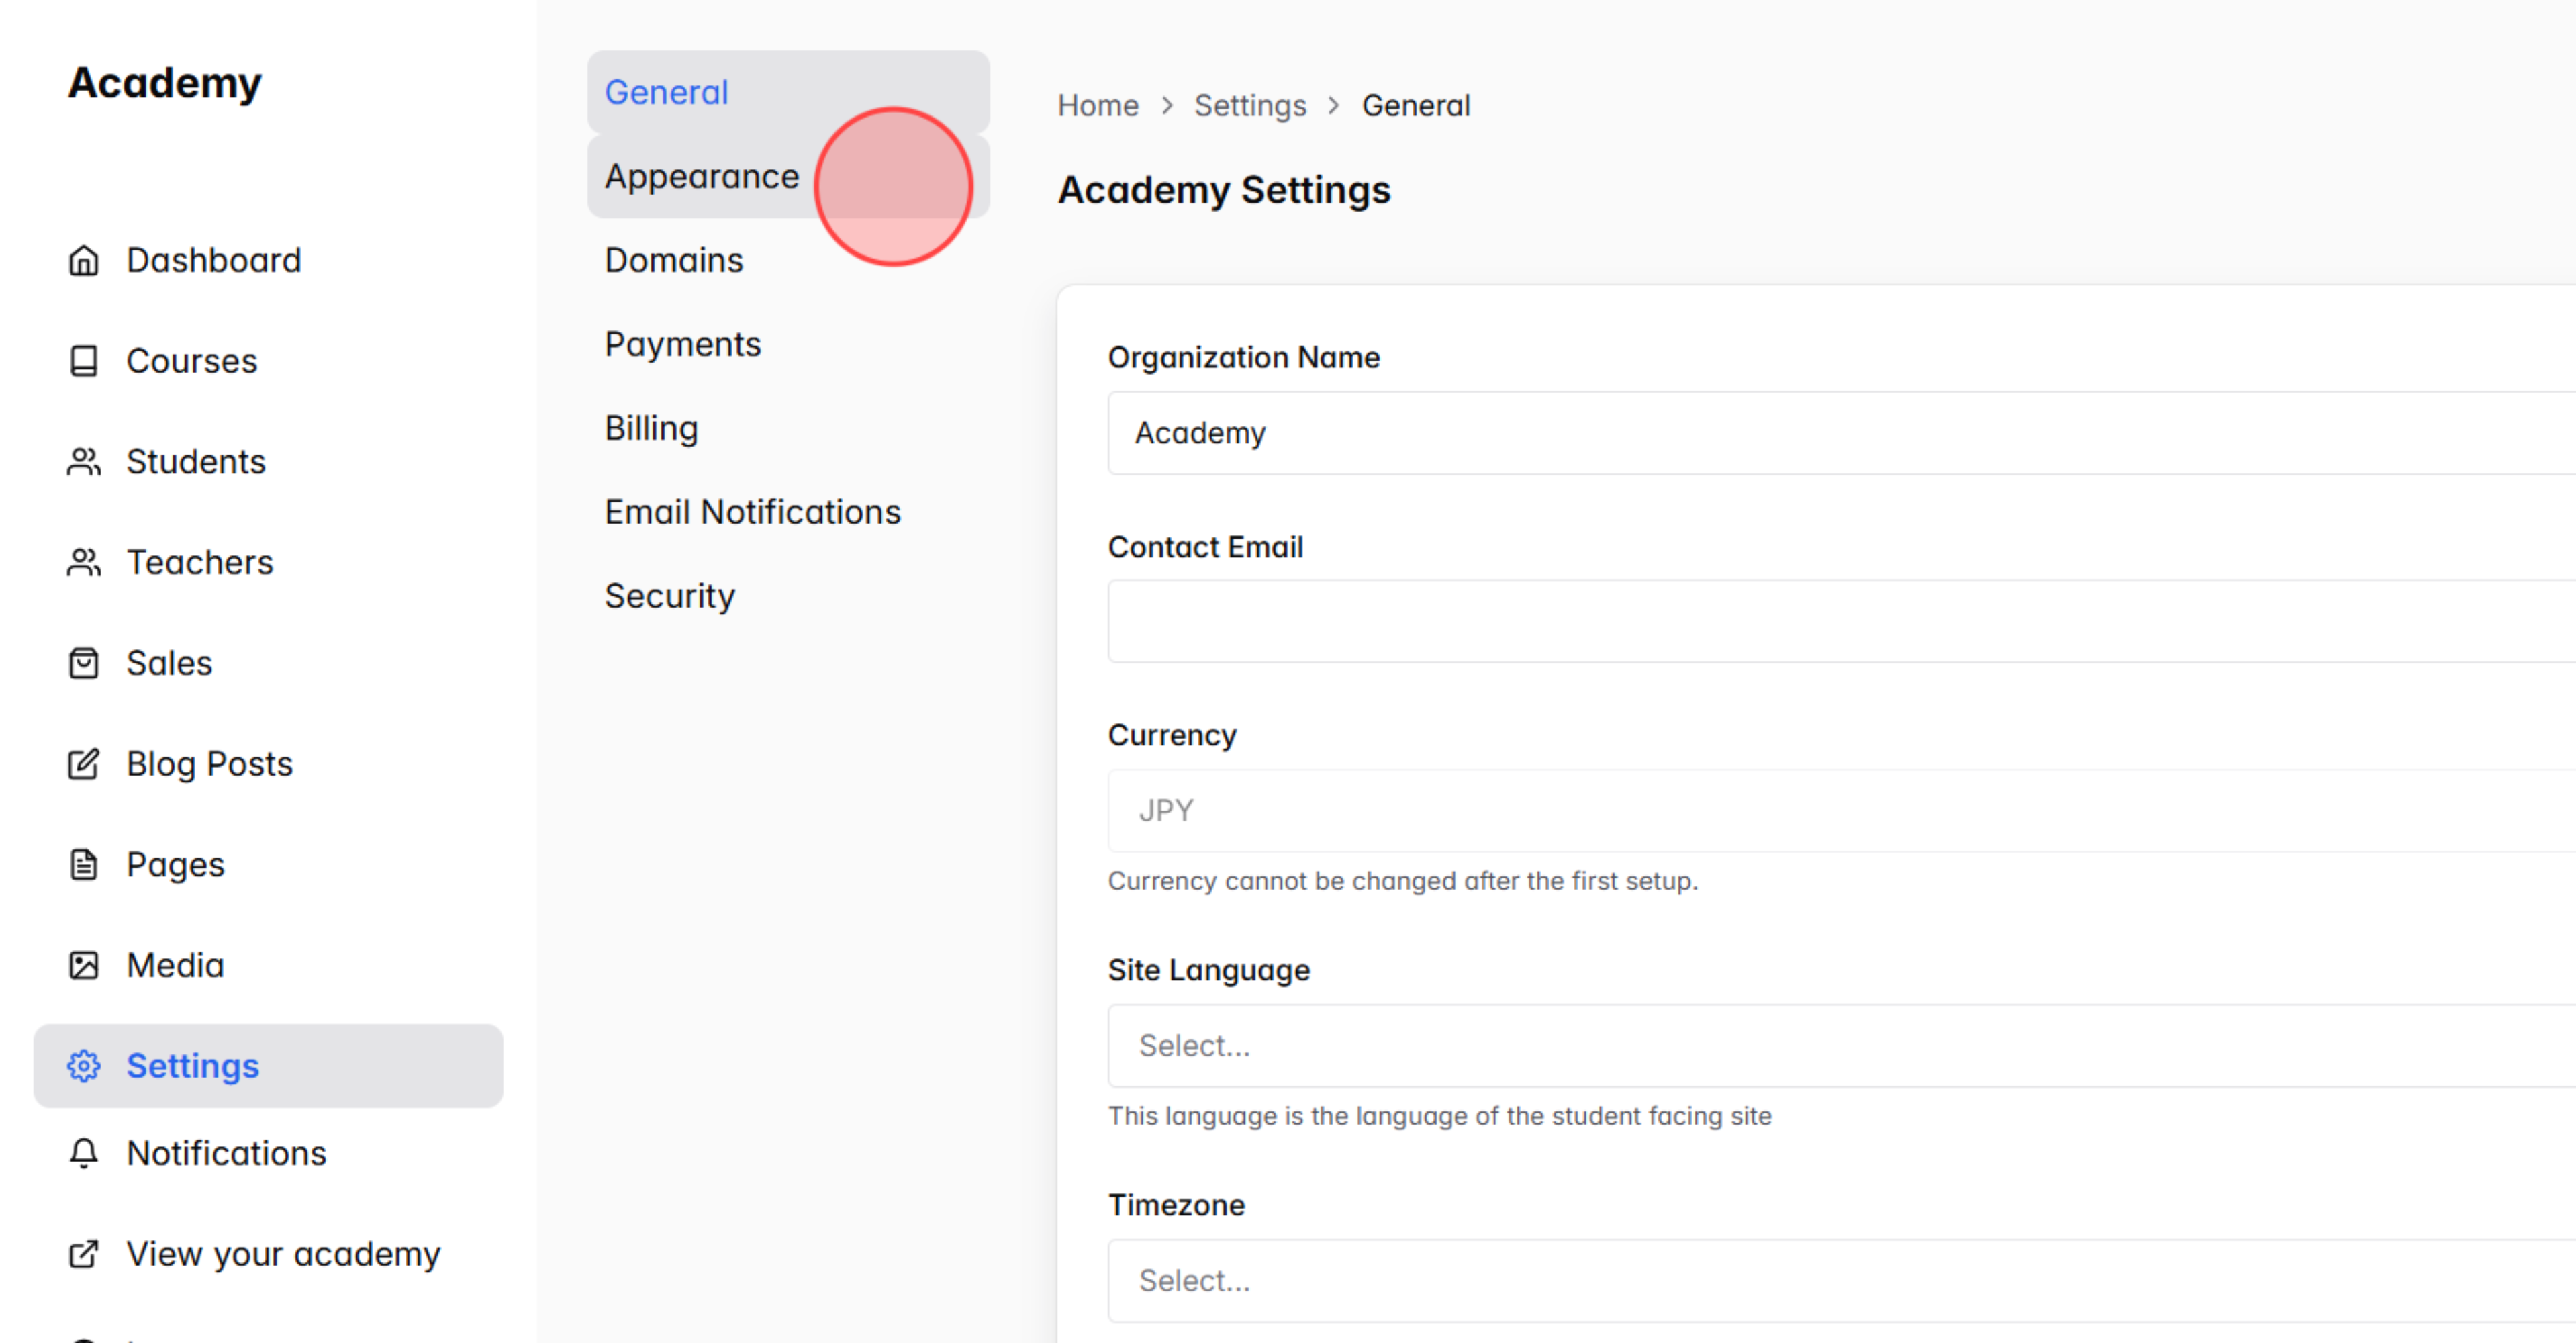Click the View your academy external-link icon
Image resolution: width=2576 pixels, height=1343 pixels.
point(84,1254)
